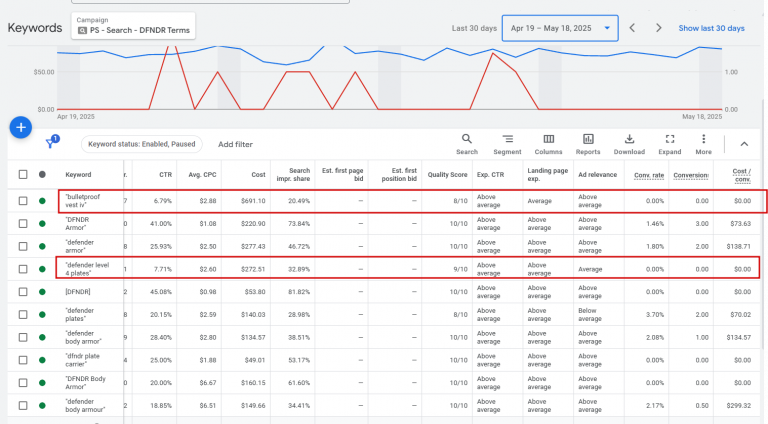The height and width of the screenshot is (424, 768).
Task: Click the 9/10 quality score cell
Action: coord(460,269)
